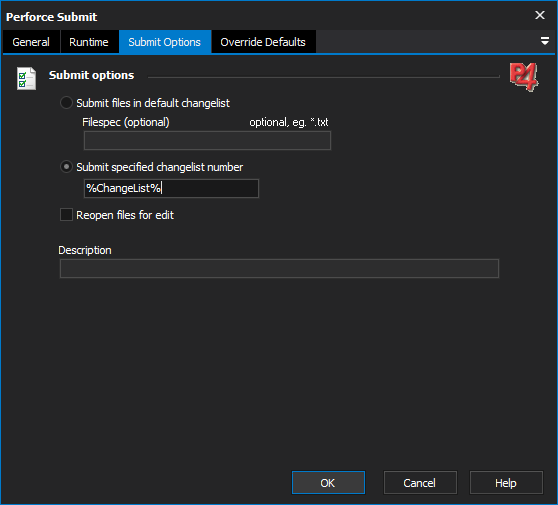Select the Submit Options tab
This screenshot has width=558, height=505.
pos(165,42)
